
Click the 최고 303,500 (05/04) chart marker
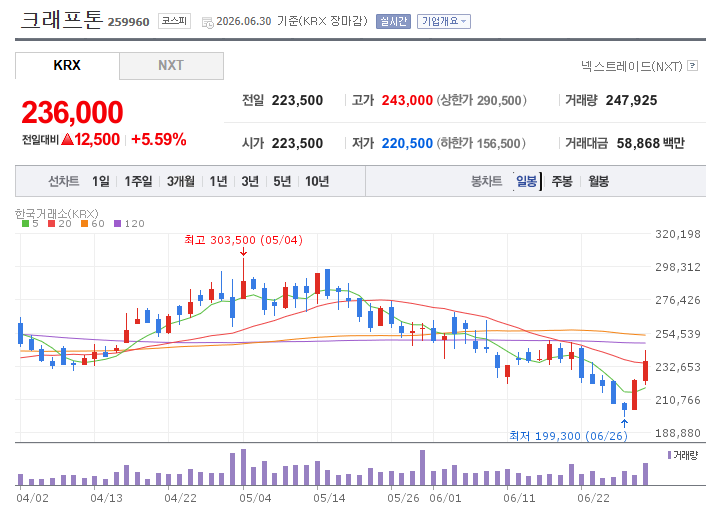244,240
